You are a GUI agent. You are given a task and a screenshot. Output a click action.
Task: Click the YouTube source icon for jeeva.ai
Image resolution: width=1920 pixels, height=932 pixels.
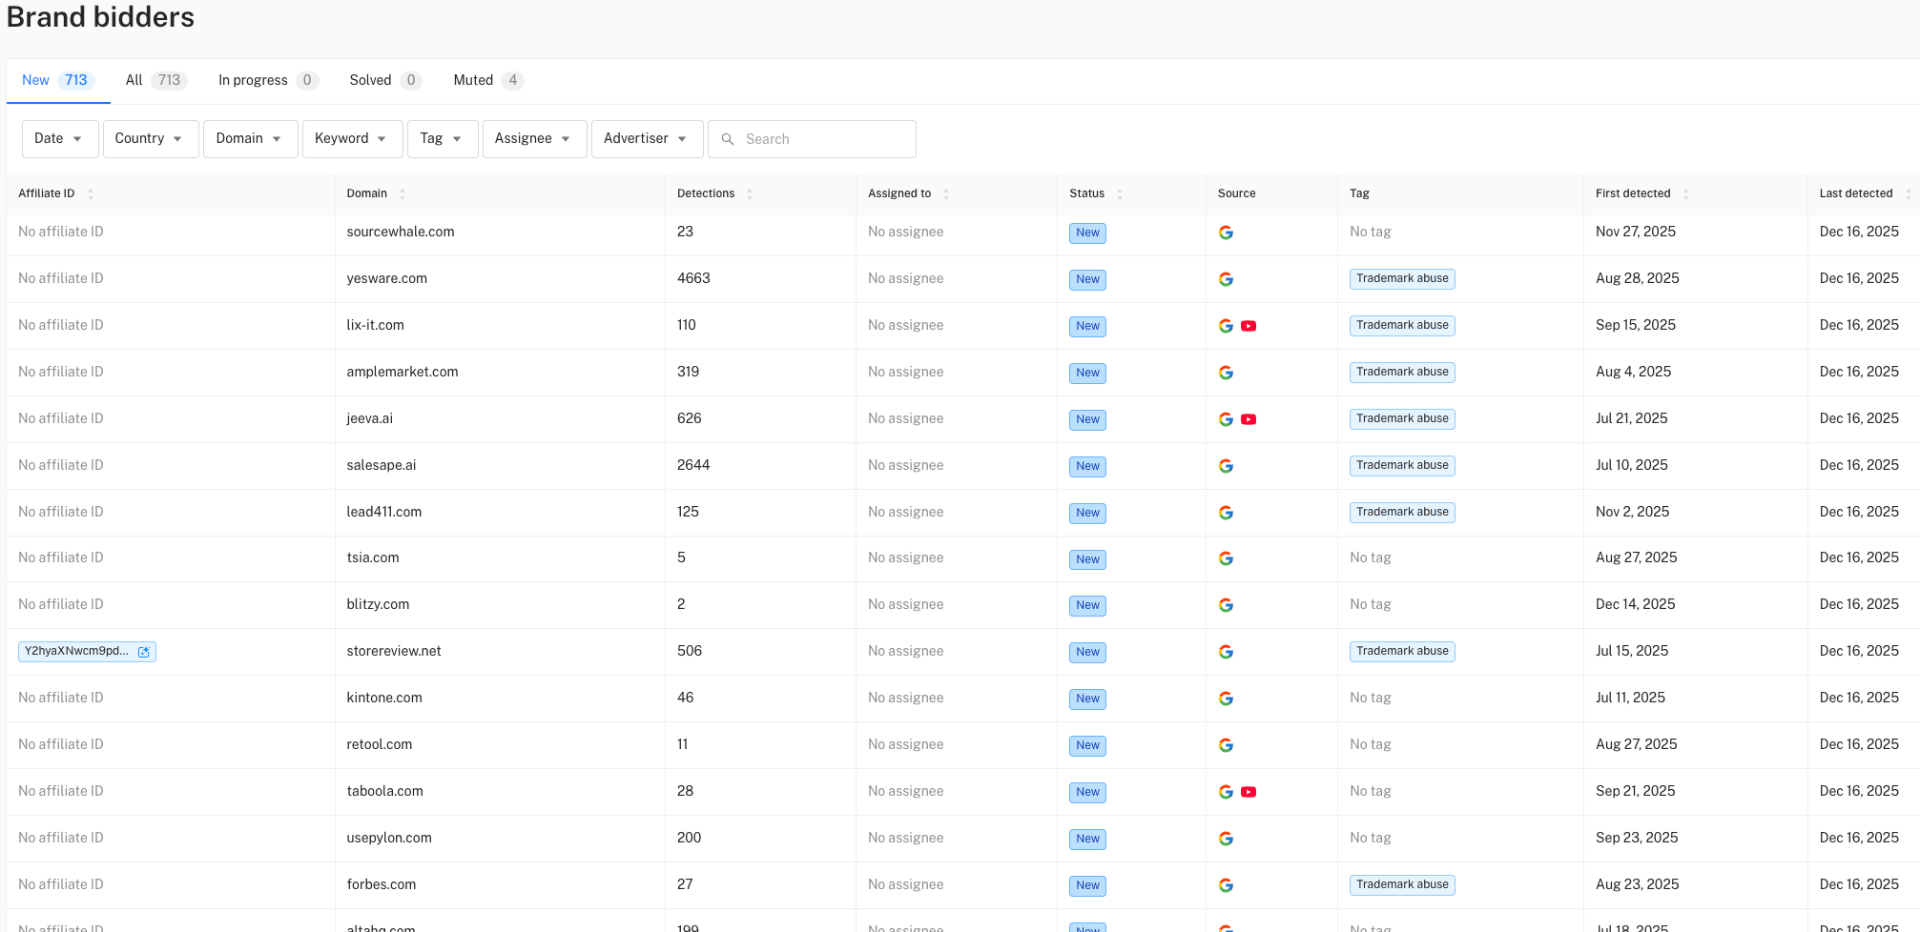[1248, 419]
